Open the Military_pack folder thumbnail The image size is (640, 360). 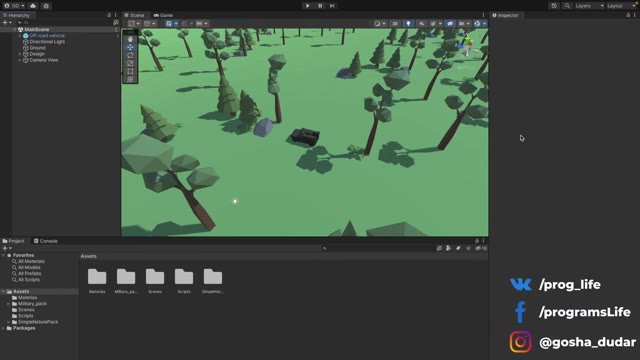pyautogui.click(x=126, y=281)
